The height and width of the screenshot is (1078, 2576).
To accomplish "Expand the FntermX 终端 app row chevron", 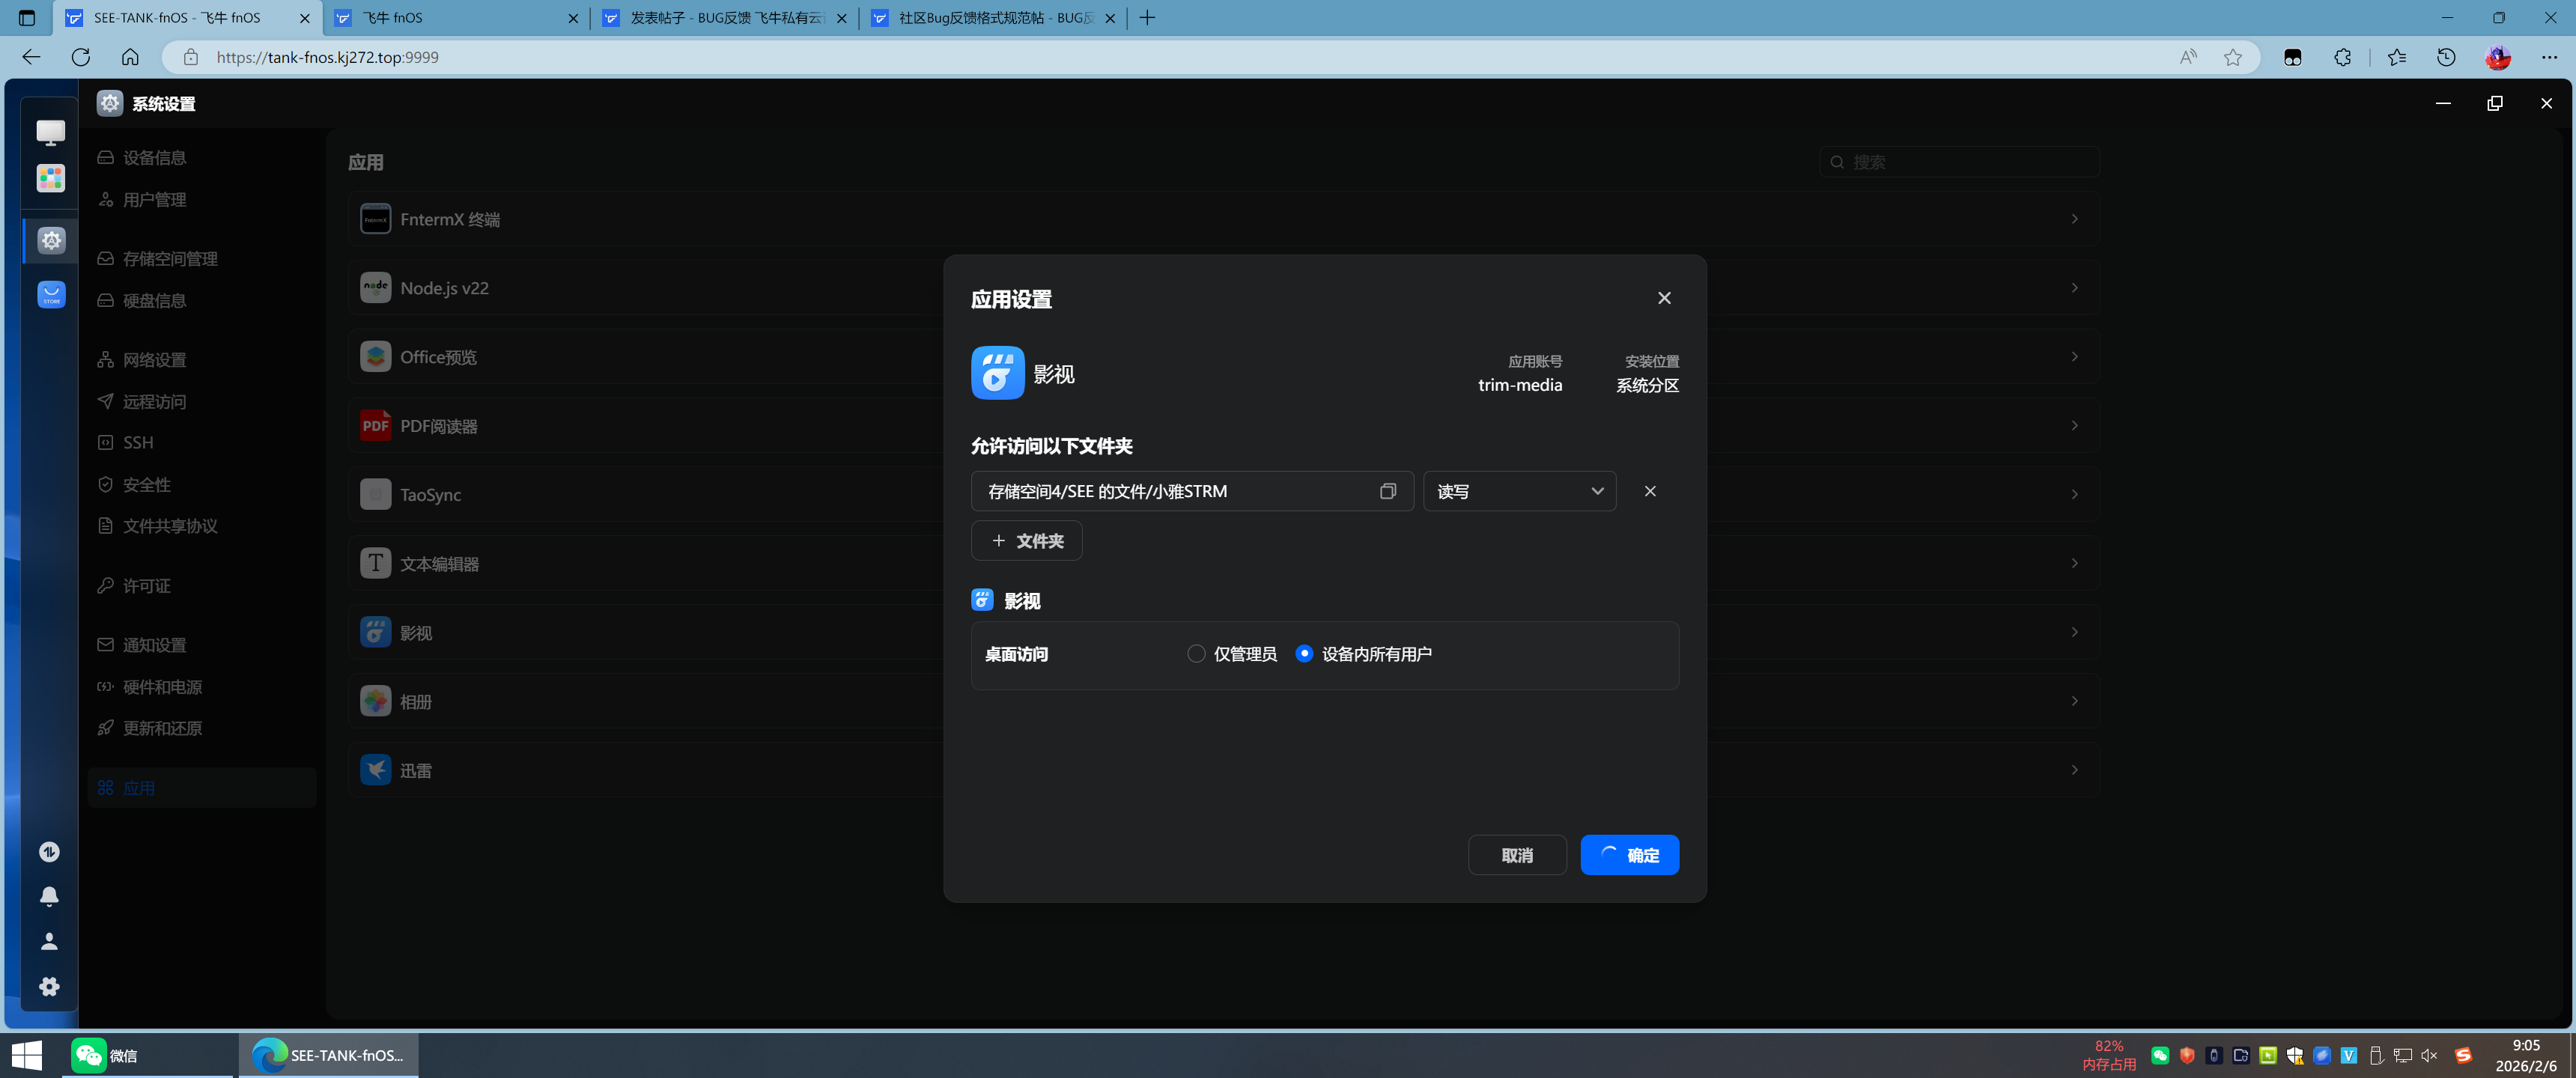I will [2075, 219].
